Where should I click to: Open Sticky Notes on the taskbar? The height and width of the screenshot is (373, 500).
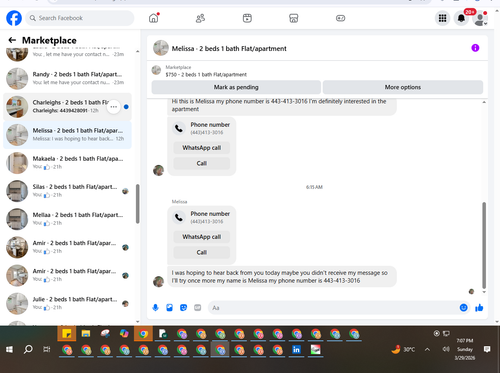pyautogui.click(x=67, y=334)
